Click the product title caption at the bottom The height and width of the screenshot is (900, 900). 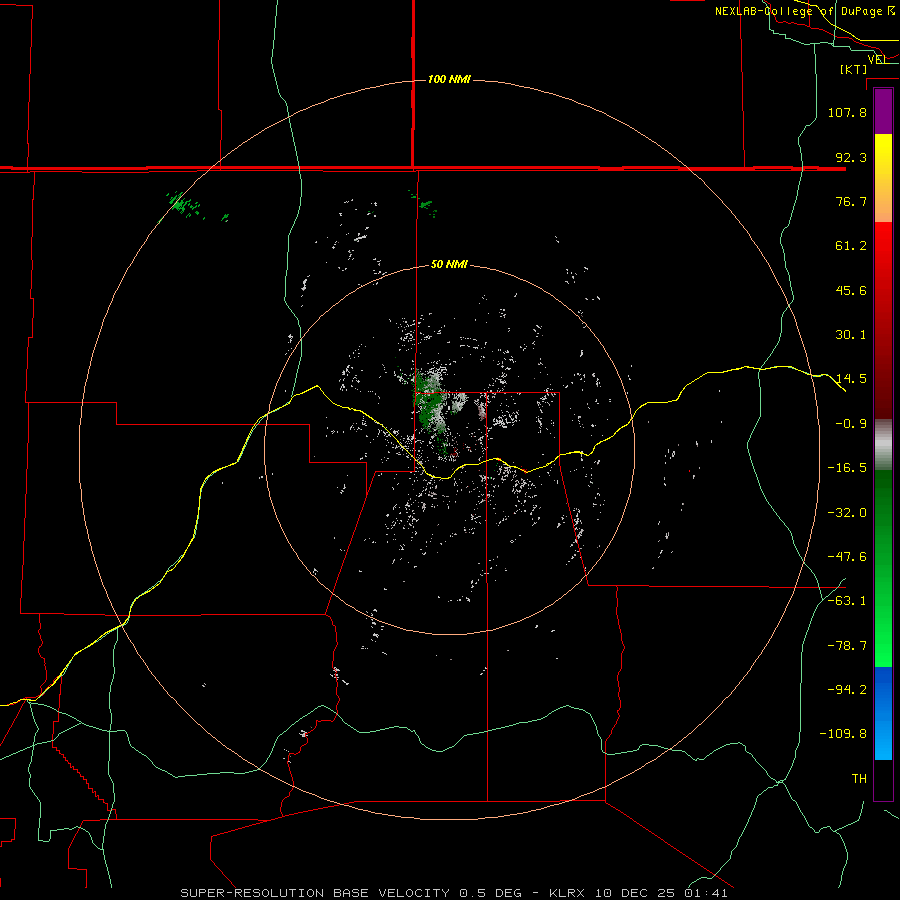point(454,893)
